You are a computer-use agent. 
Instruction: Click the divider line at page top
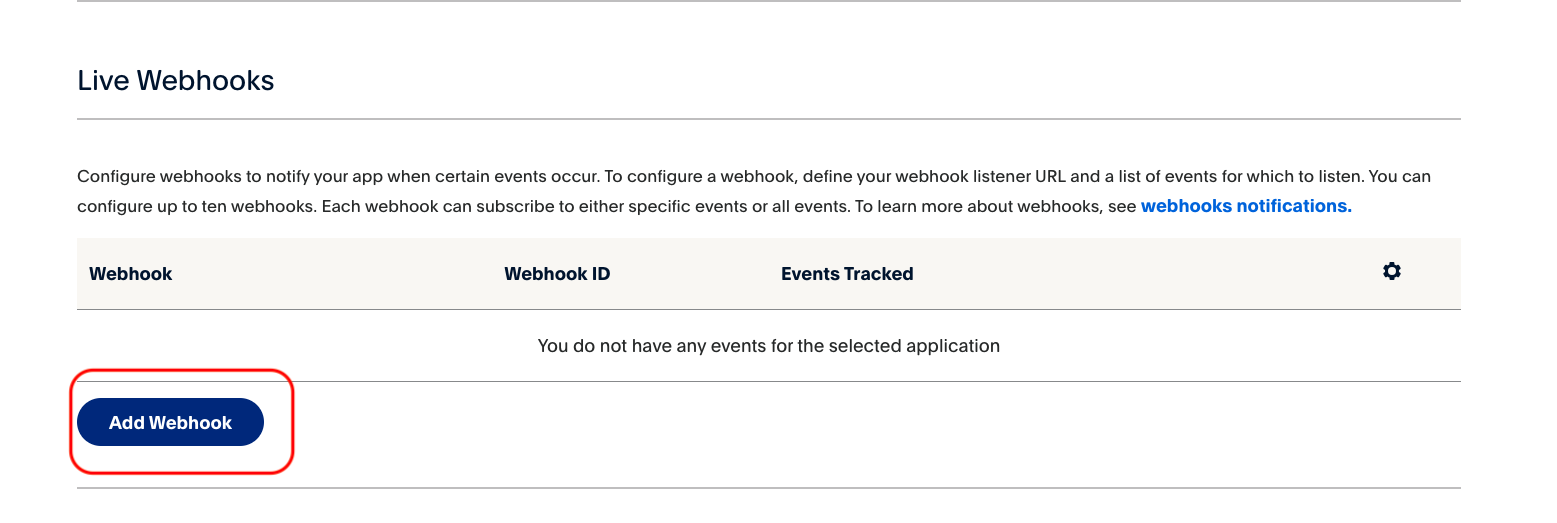point(769,1)
